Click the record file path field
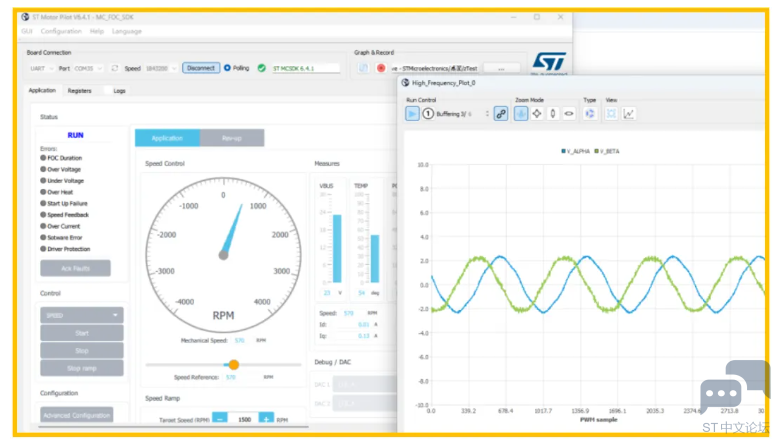Image resolution: width=779 pixels, height=443 pixels. (x=434, y=68)
